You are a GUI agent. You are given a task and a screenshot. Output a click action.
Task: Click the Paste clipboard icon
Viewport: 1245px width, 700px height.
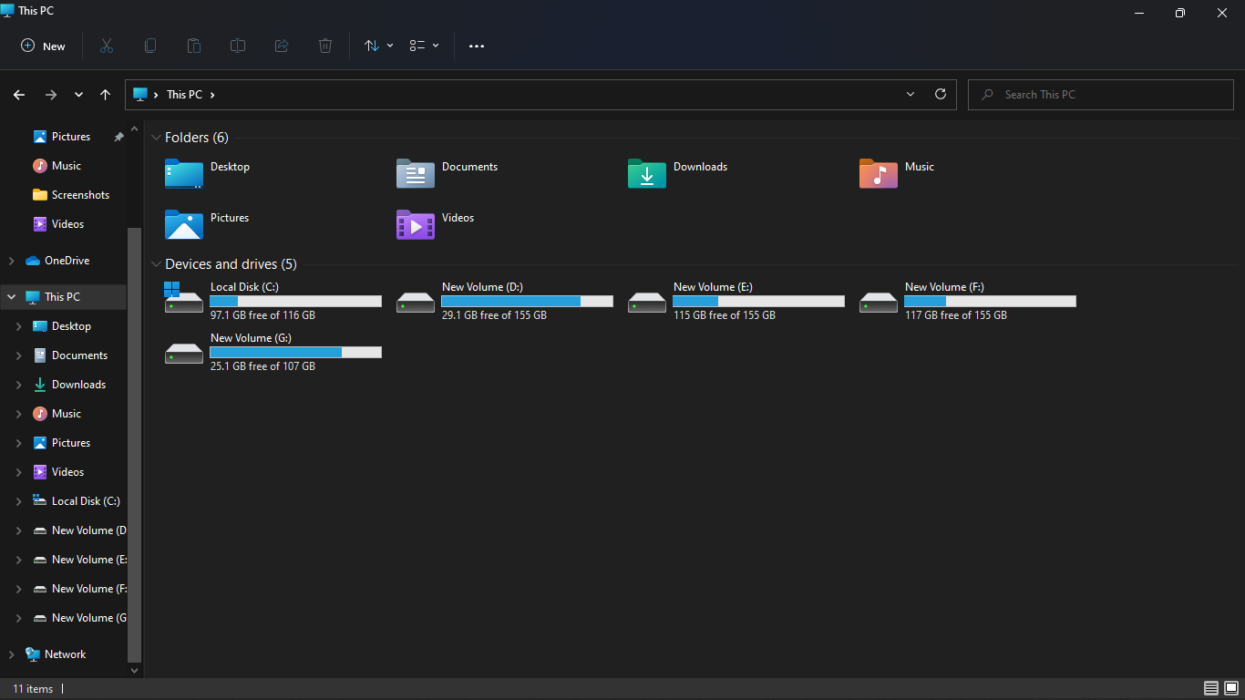tap(194, 46)
